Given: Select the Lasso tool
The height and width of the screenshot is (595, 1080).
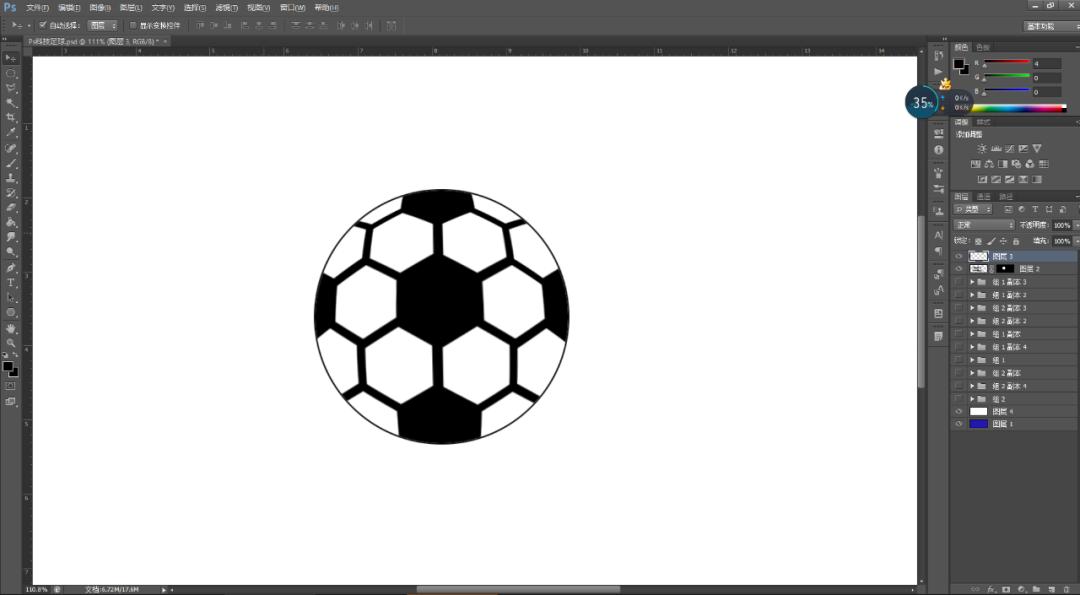Looking at the screenshot, I should point(10,88).
